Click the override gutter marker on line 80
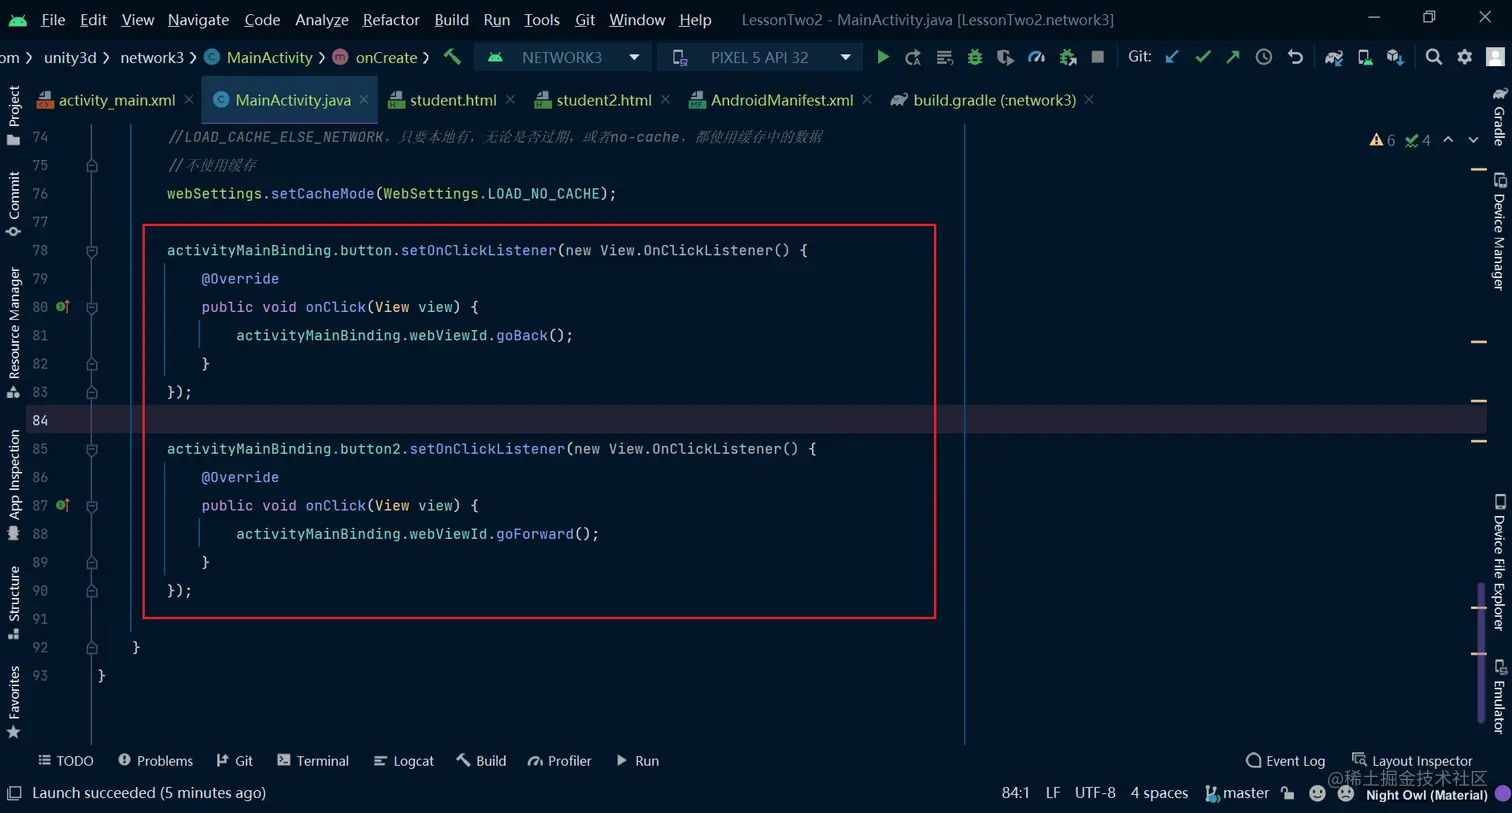Viewport: 1512px width, 813px height. (63, 307)
